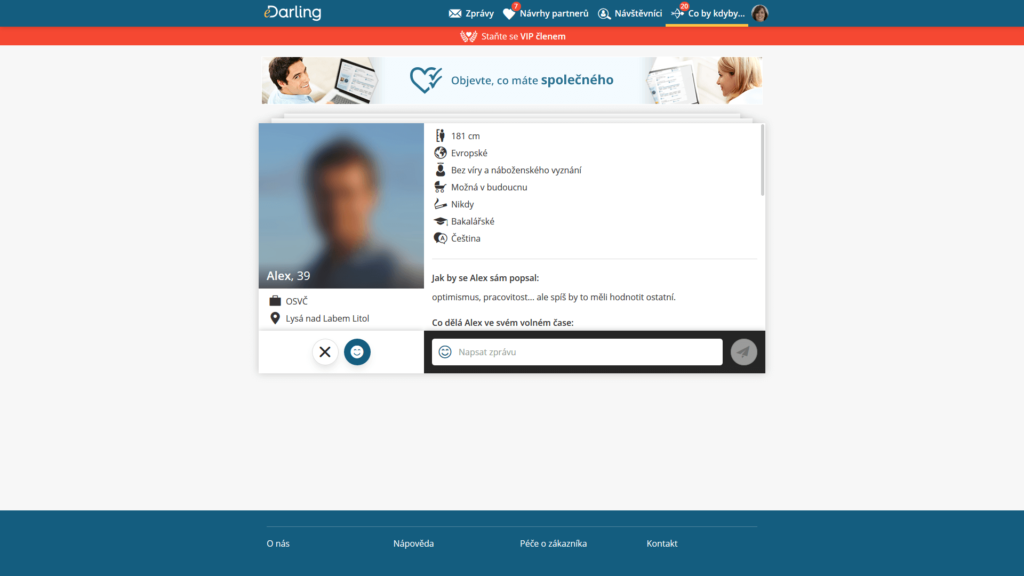1024x576 pixels.
Task: Click the globe icon next to Evropské
Action: coord(440,153)
